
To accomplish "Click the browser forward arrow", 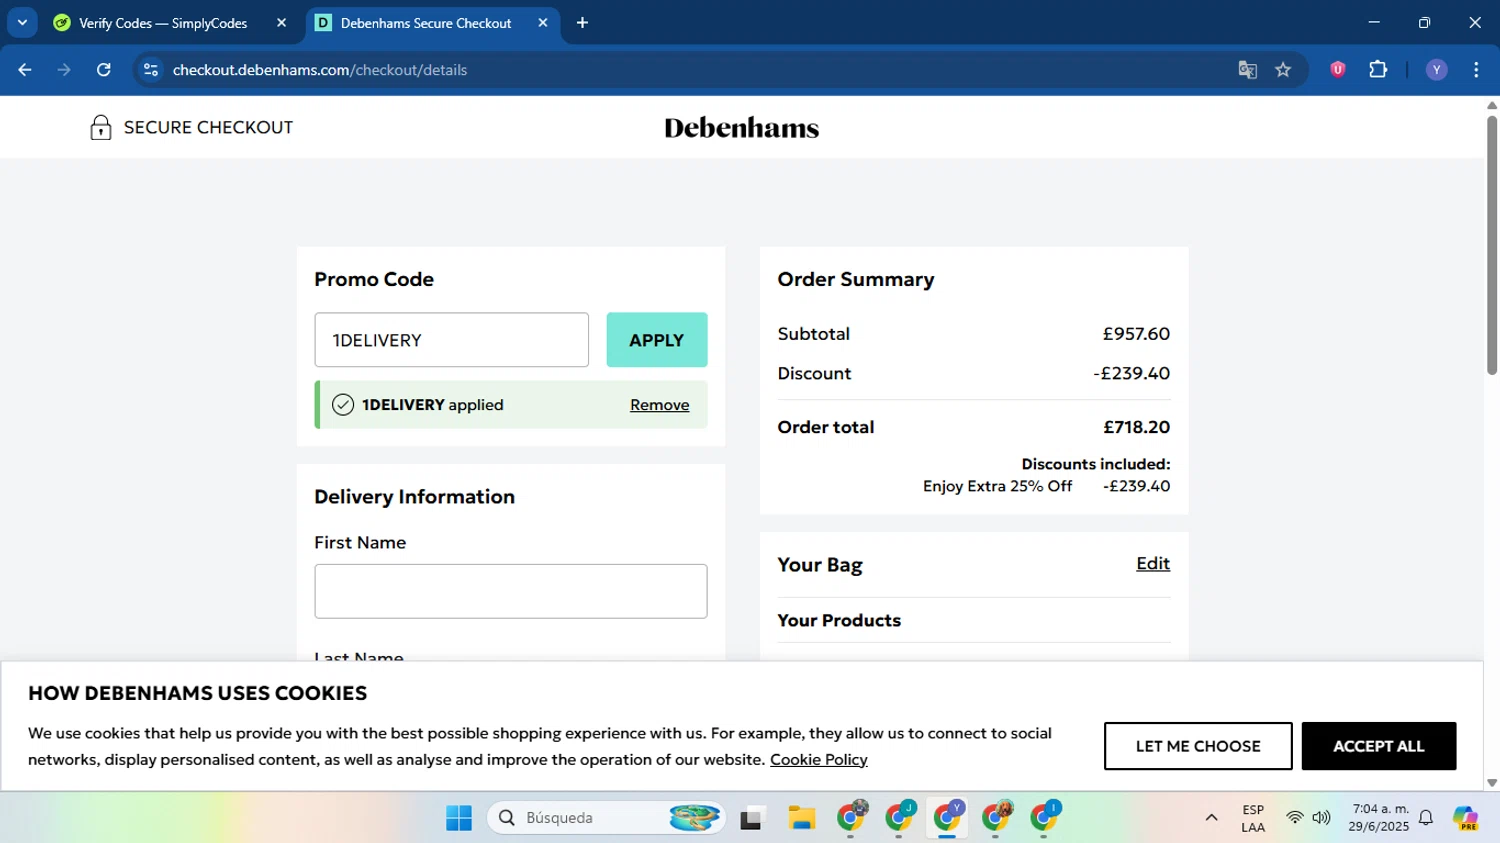I will pos(64,70).
